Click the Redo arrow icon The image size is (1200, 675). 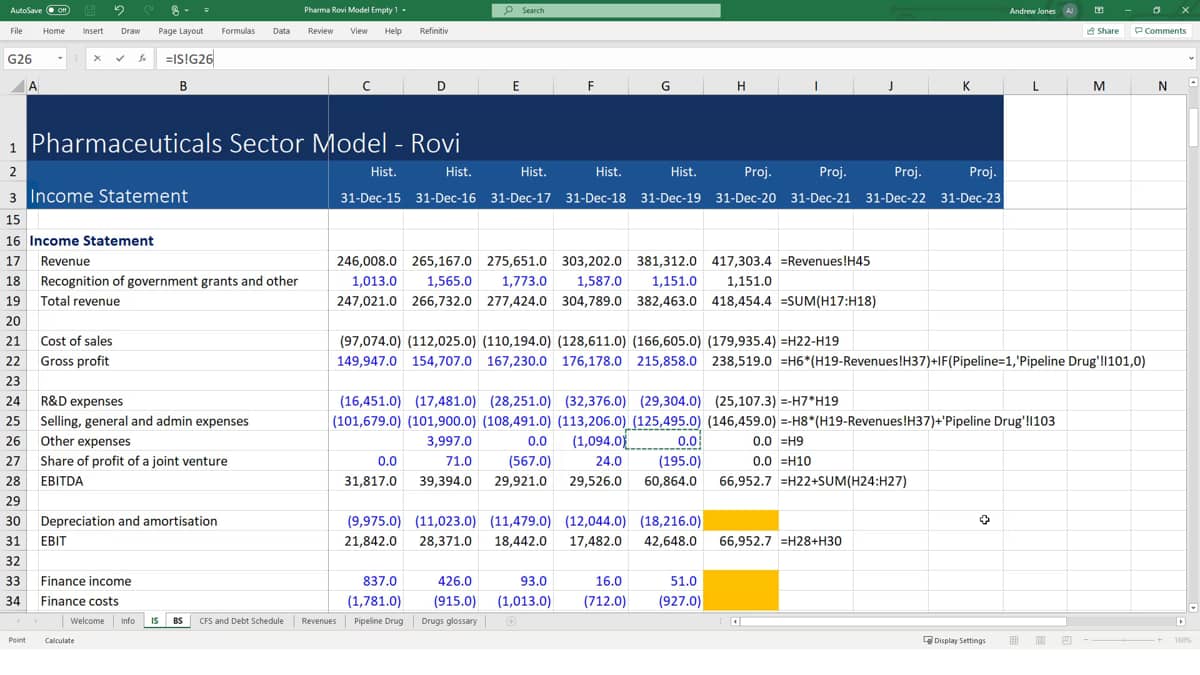click(150, 11)
